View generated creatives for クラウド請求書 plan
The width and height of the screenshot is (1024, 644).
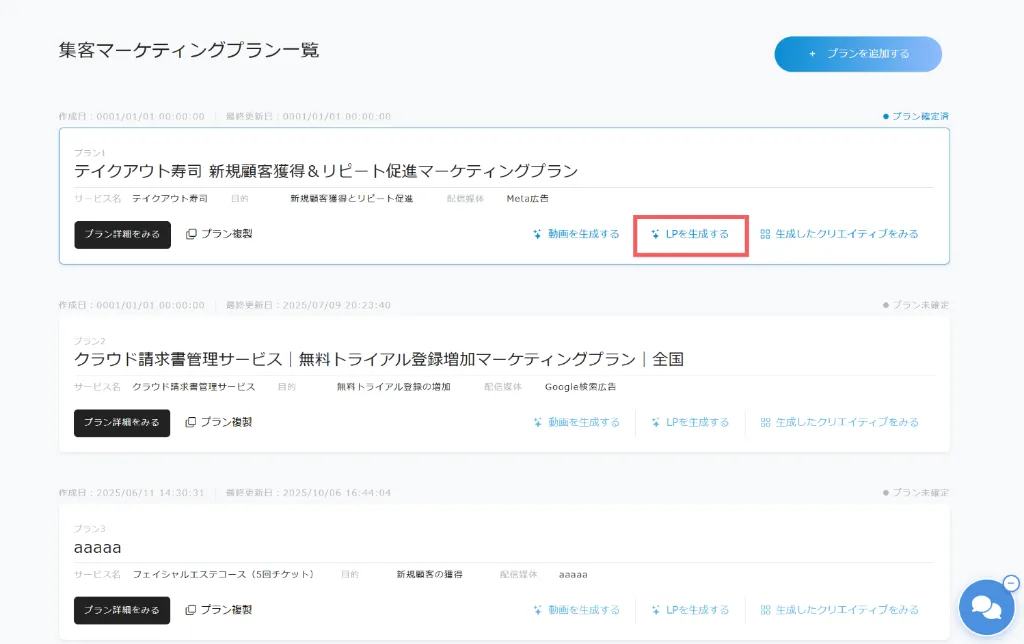tap(839, 422)
